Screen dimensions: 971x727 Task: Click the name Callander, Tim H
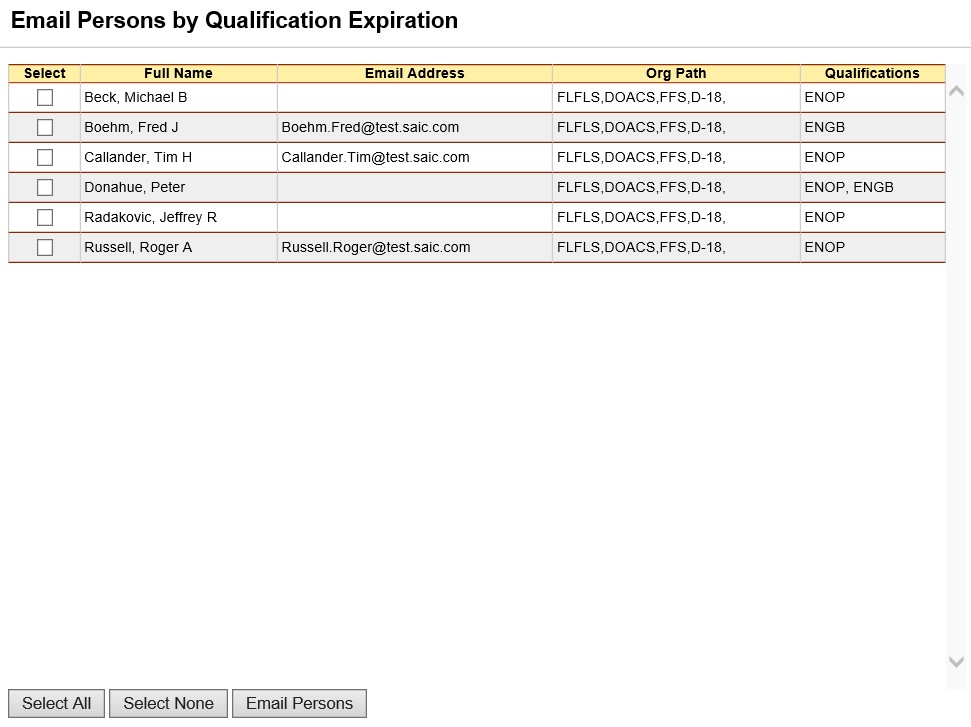pos(138,157)
